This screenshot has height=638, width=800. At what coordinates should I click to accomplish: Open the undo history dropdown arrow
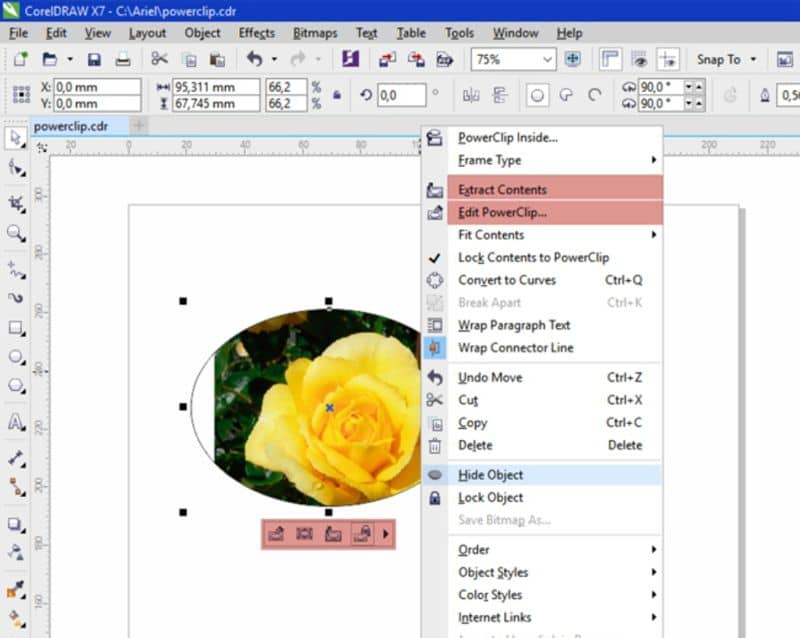pyautogui.click(x=274, y=60)
